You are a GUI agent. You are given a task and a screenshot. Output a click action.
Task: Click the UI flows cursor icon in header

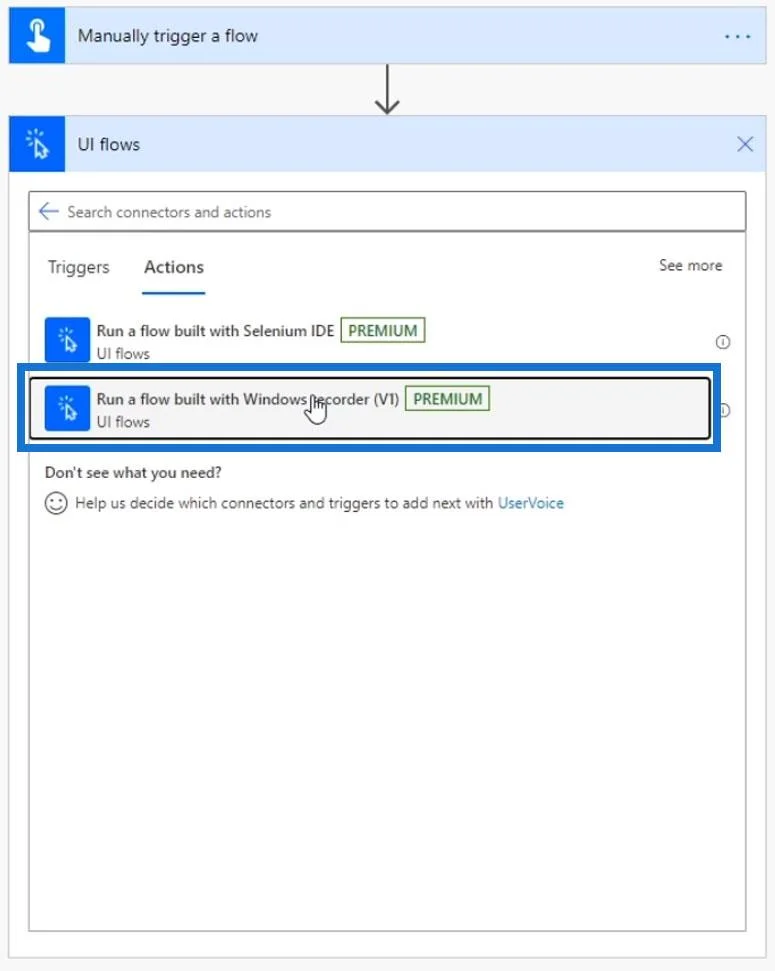click(37, 144)
